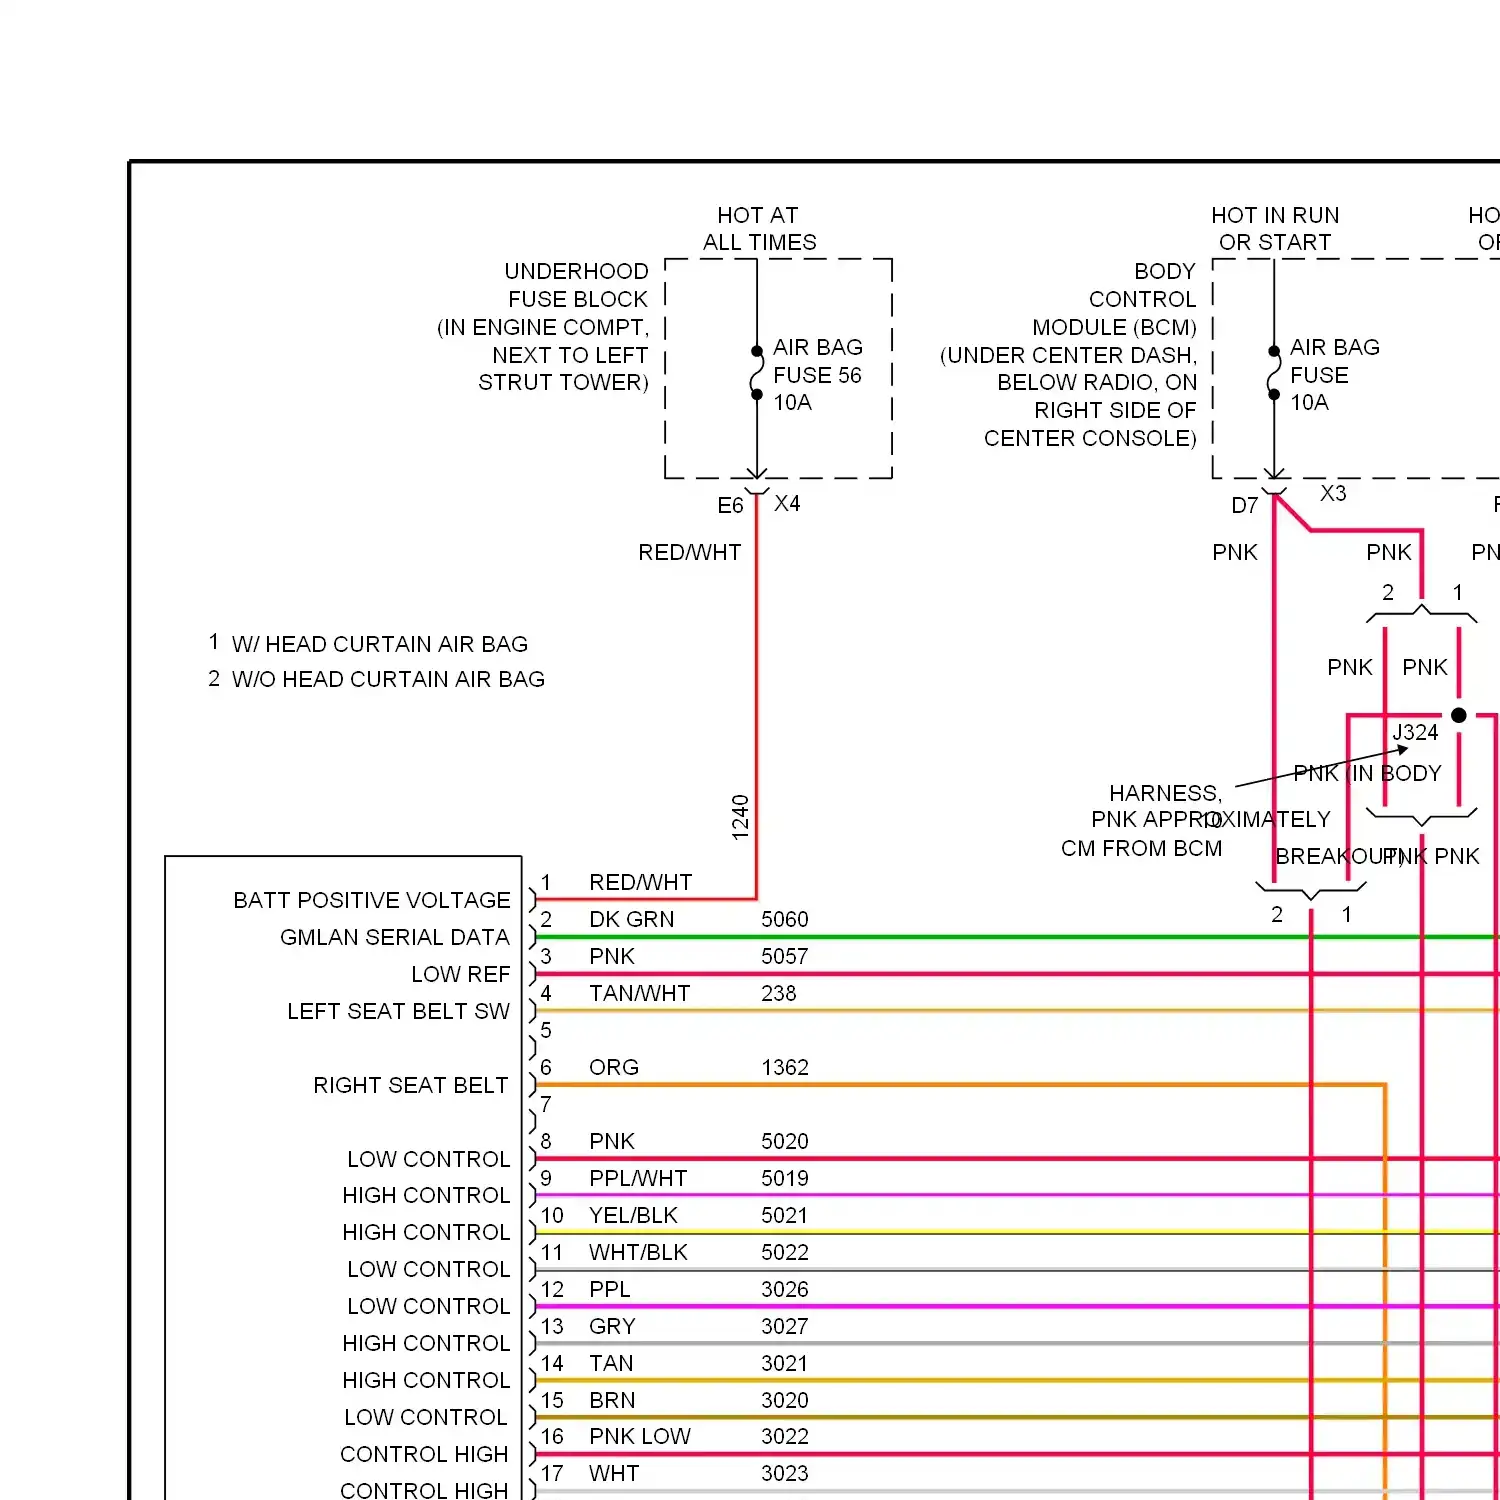Click circuit number '1362'
The image size is (1500, 1500).
pyautogui.click(x=785, y=1068)
